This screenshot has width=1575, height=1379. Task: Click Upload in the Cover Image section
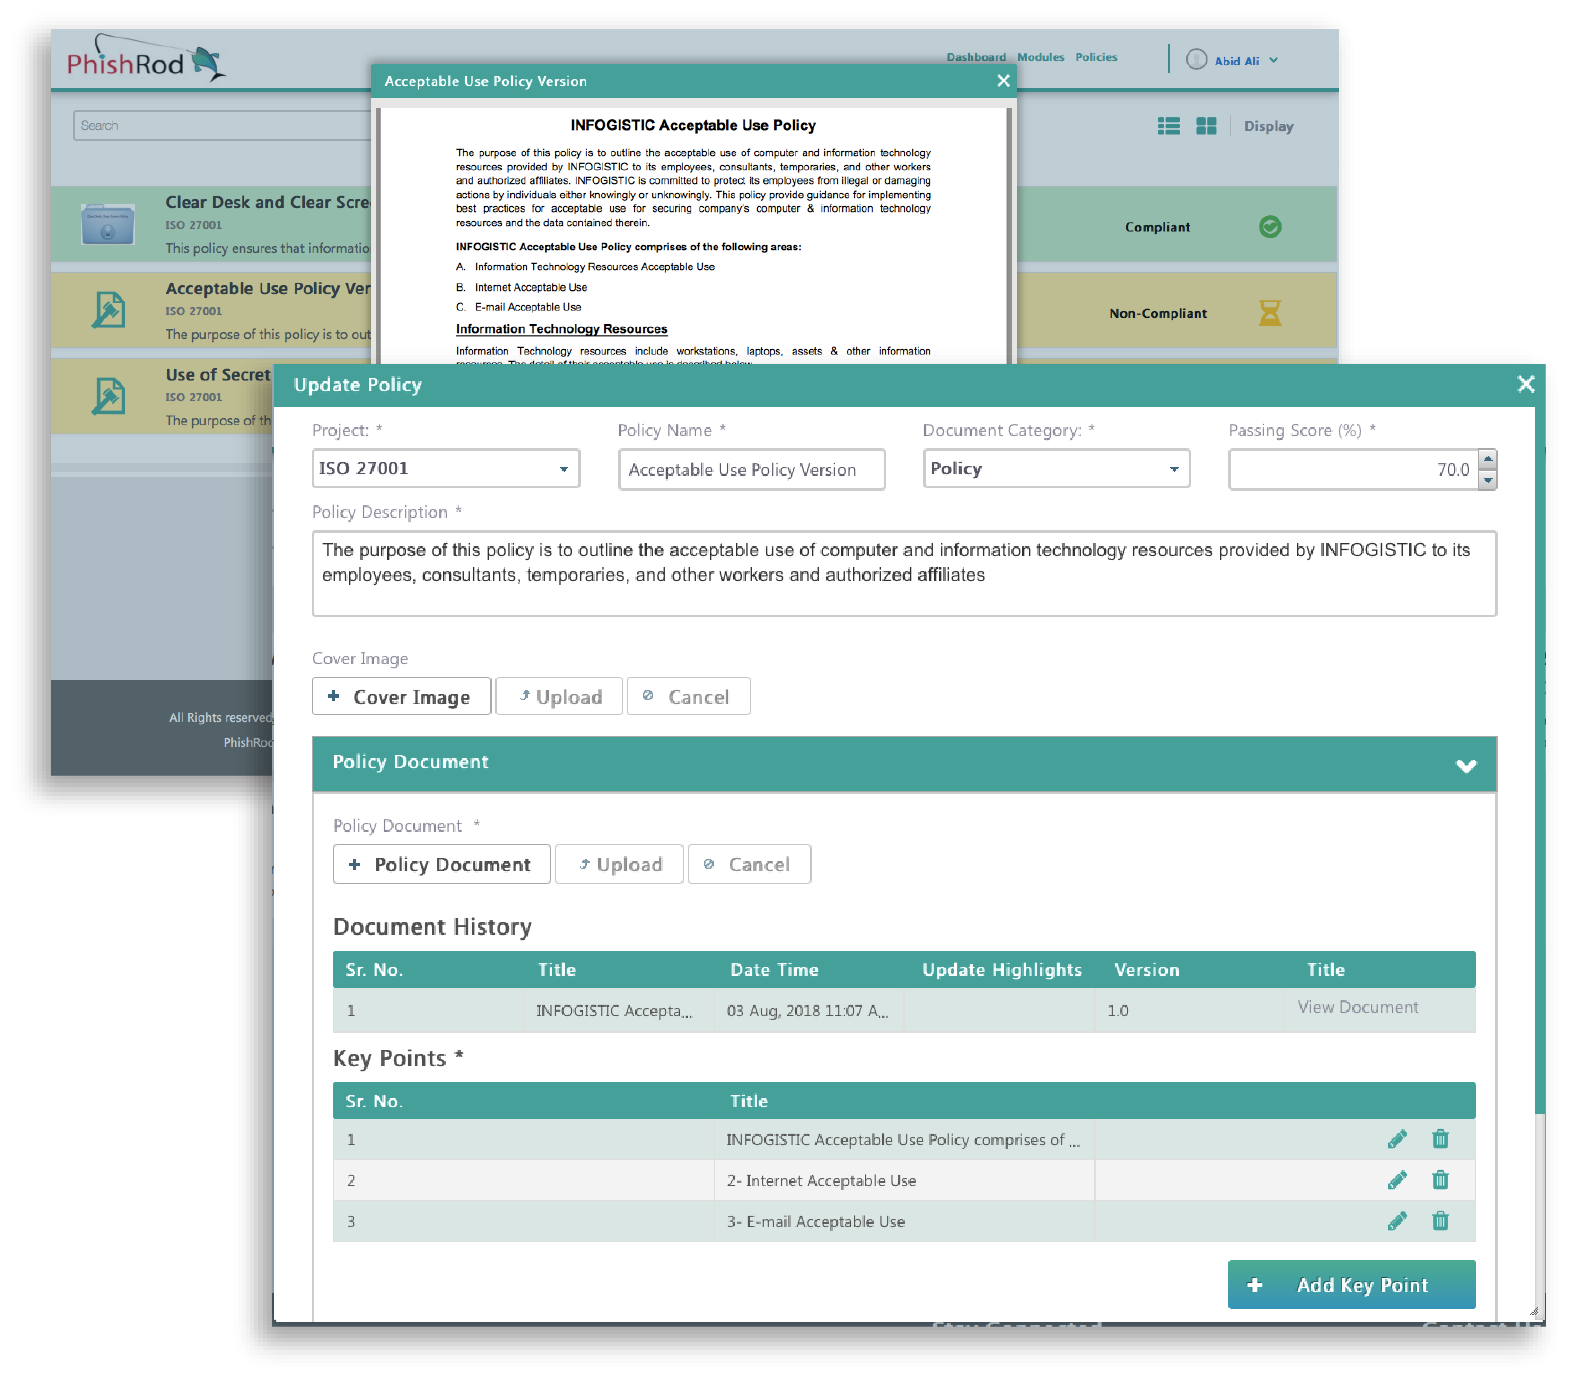click(x=559, y=697)
